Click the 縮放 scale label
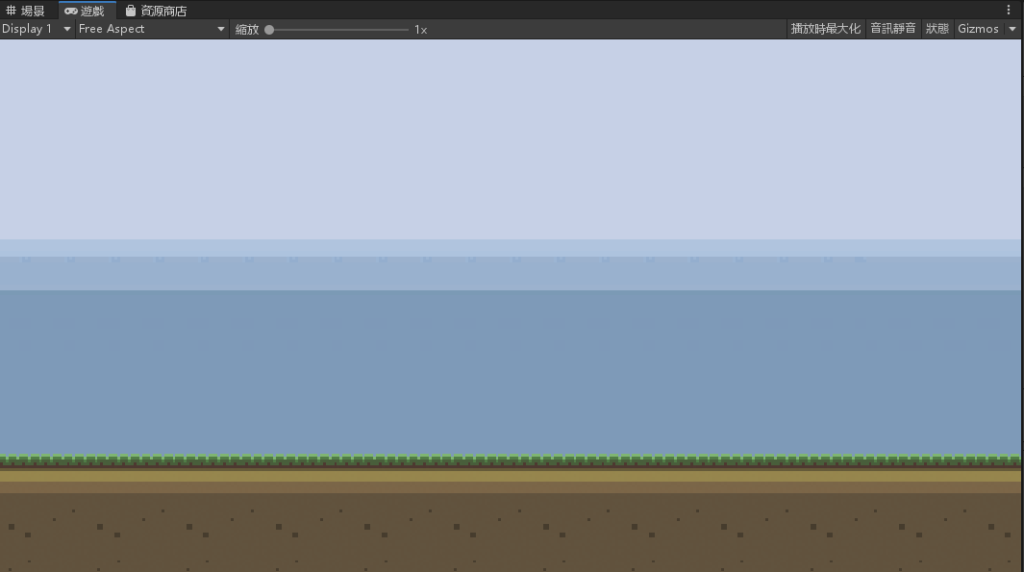1024x572 pixels. point(247,29)
